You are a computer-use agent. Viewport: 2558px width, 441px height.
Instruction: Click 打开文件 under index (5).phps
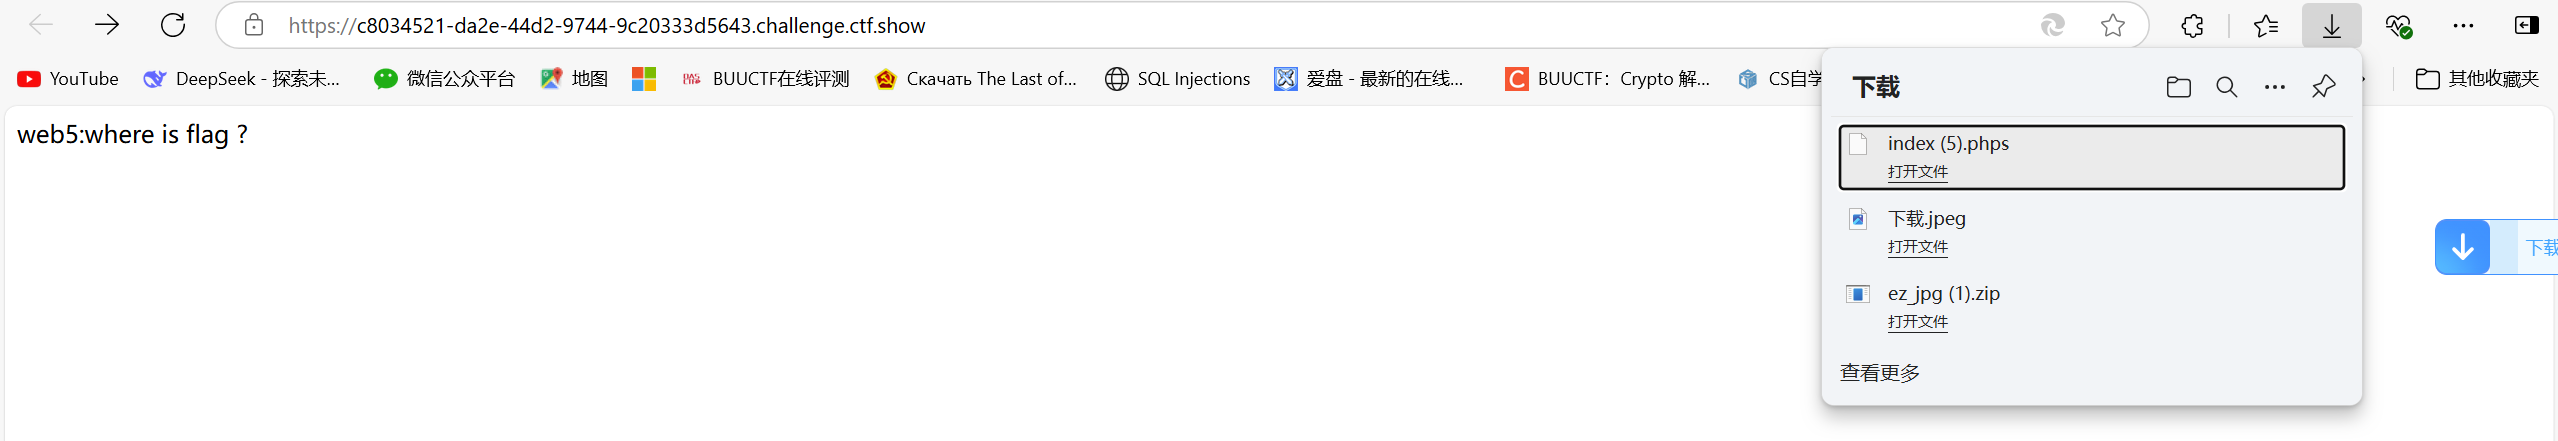pos(1918,172)
